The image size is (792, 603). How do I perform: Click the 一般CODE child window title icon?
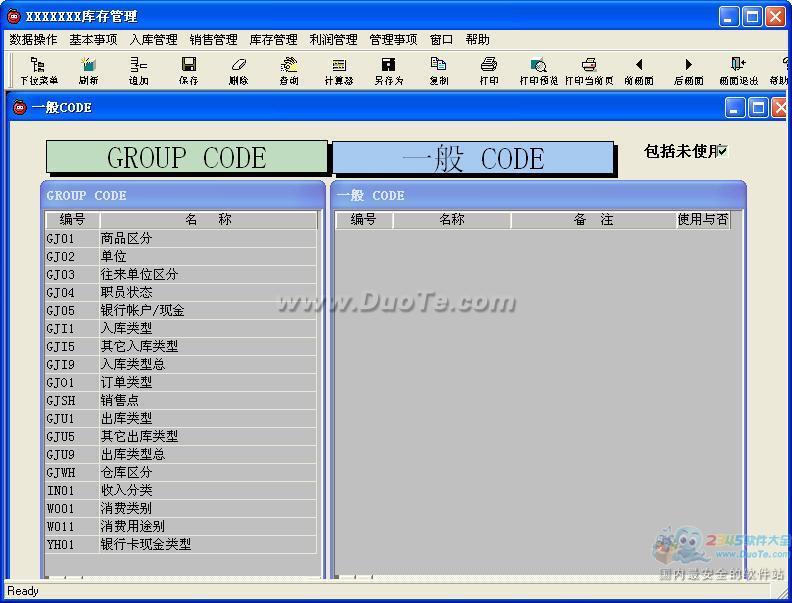pyautogui.click(x=20, y=108)
